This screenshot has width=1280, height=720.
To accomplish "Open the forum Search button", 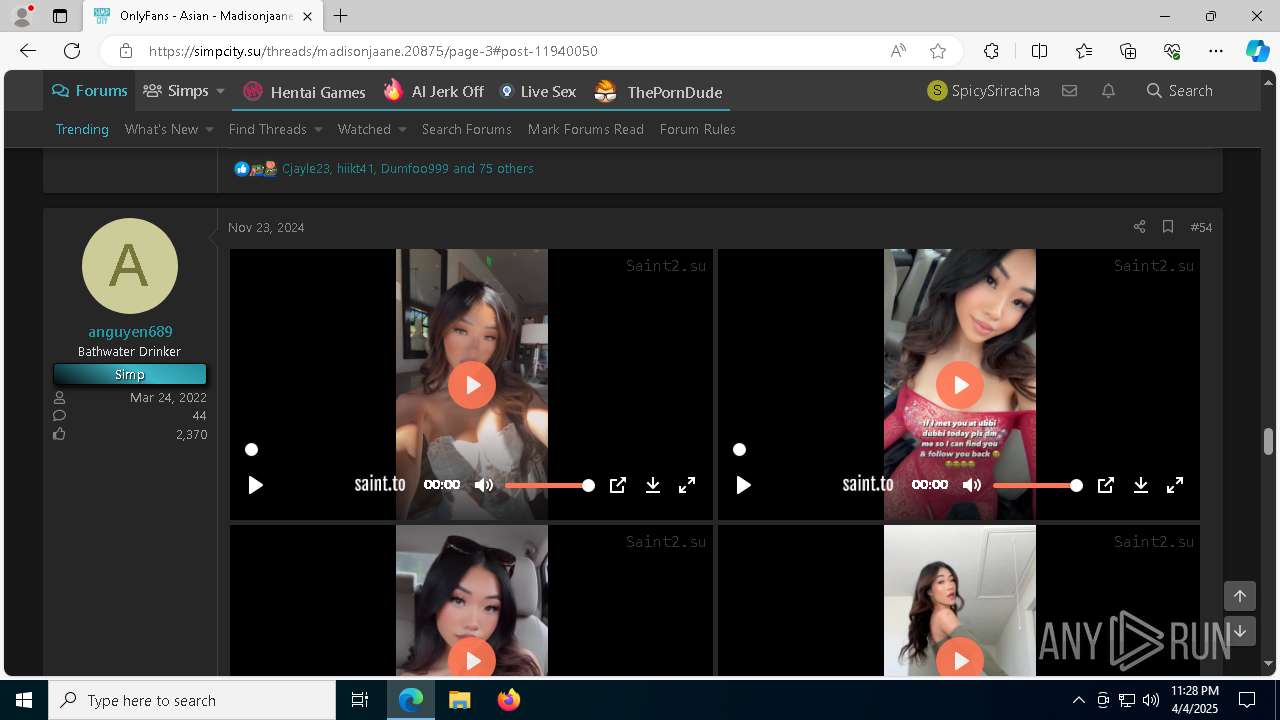I will [1180, 91].
